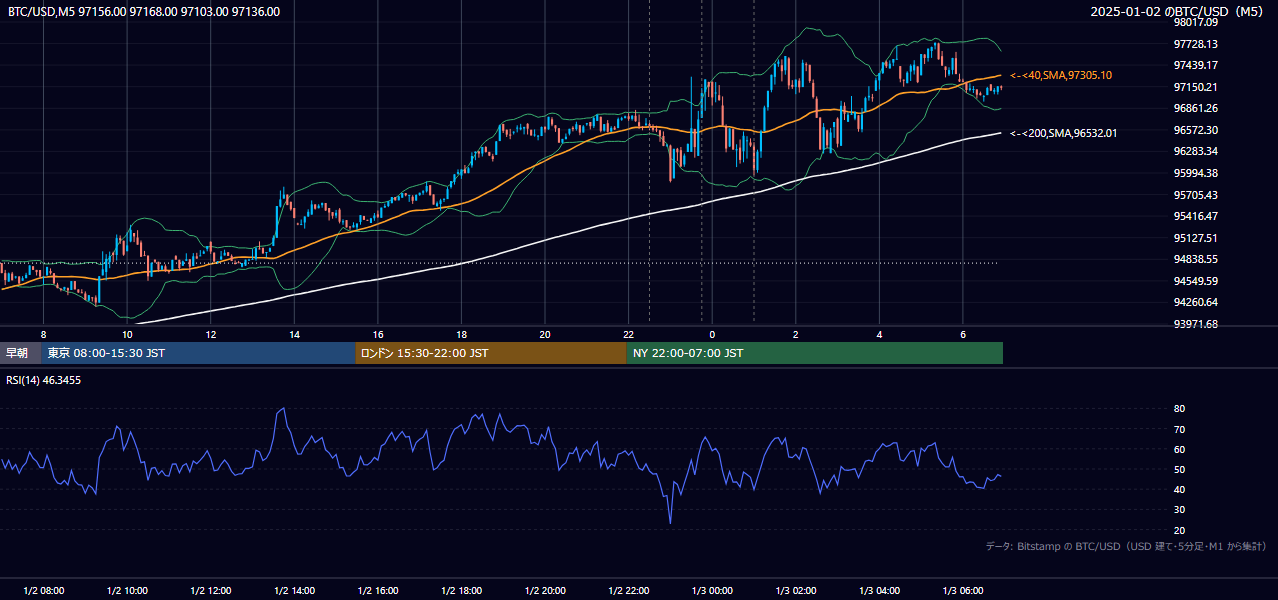Click price axis value 95127.51

pos(1196,238)
